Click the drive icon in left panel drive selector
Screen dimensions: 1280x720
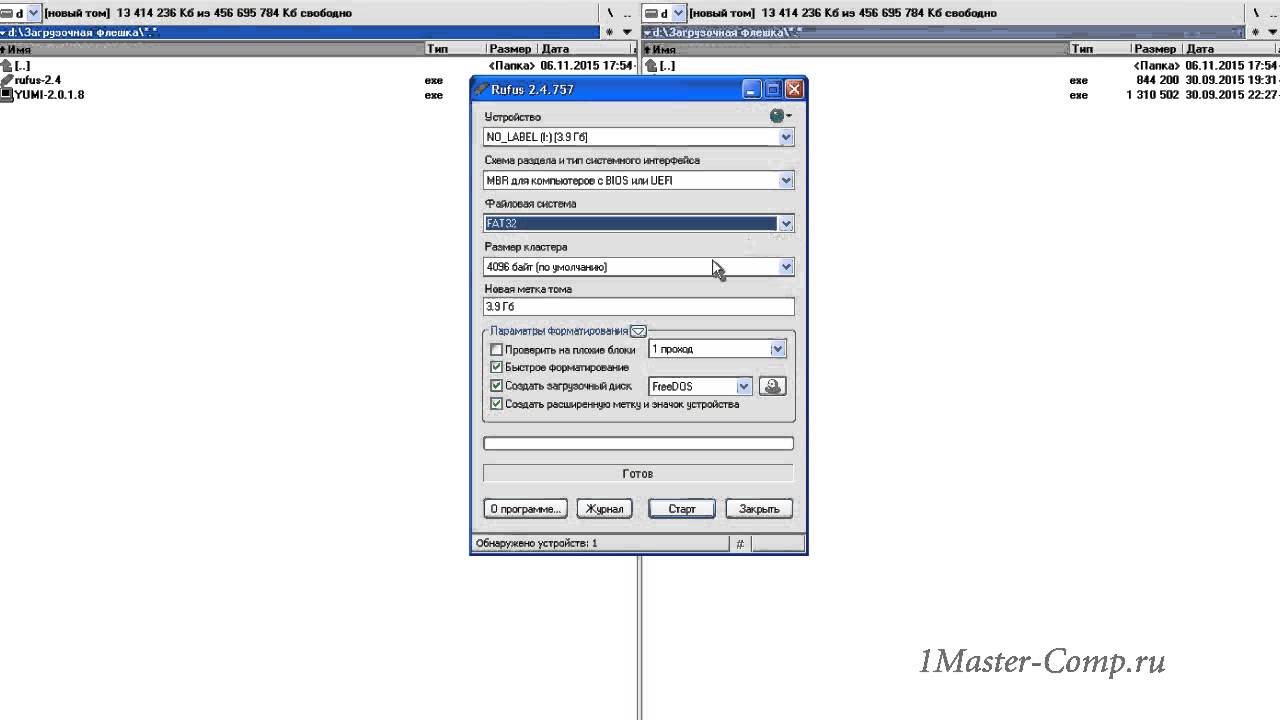click(x=7, y=13)
